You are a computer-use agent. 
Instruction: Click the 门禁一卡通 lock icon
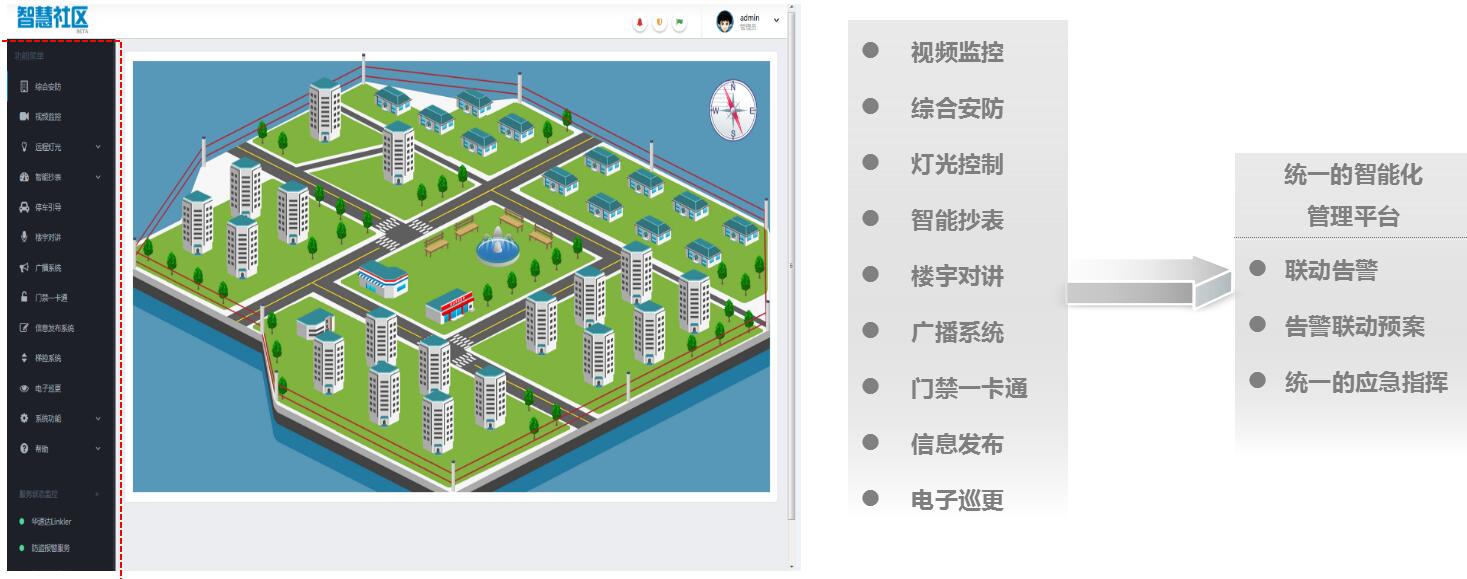pyautogui.click(x=28, y=297)
